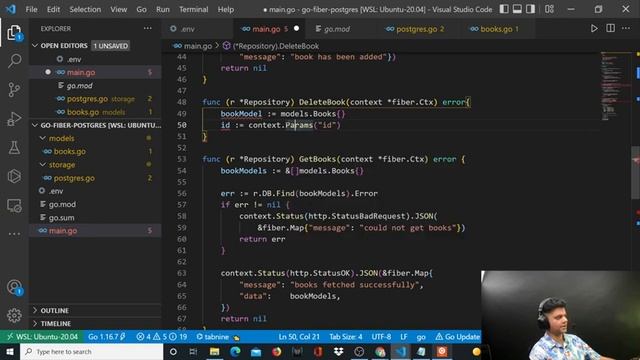Open Microsoft Edge from taskbar

pos(235,351)
